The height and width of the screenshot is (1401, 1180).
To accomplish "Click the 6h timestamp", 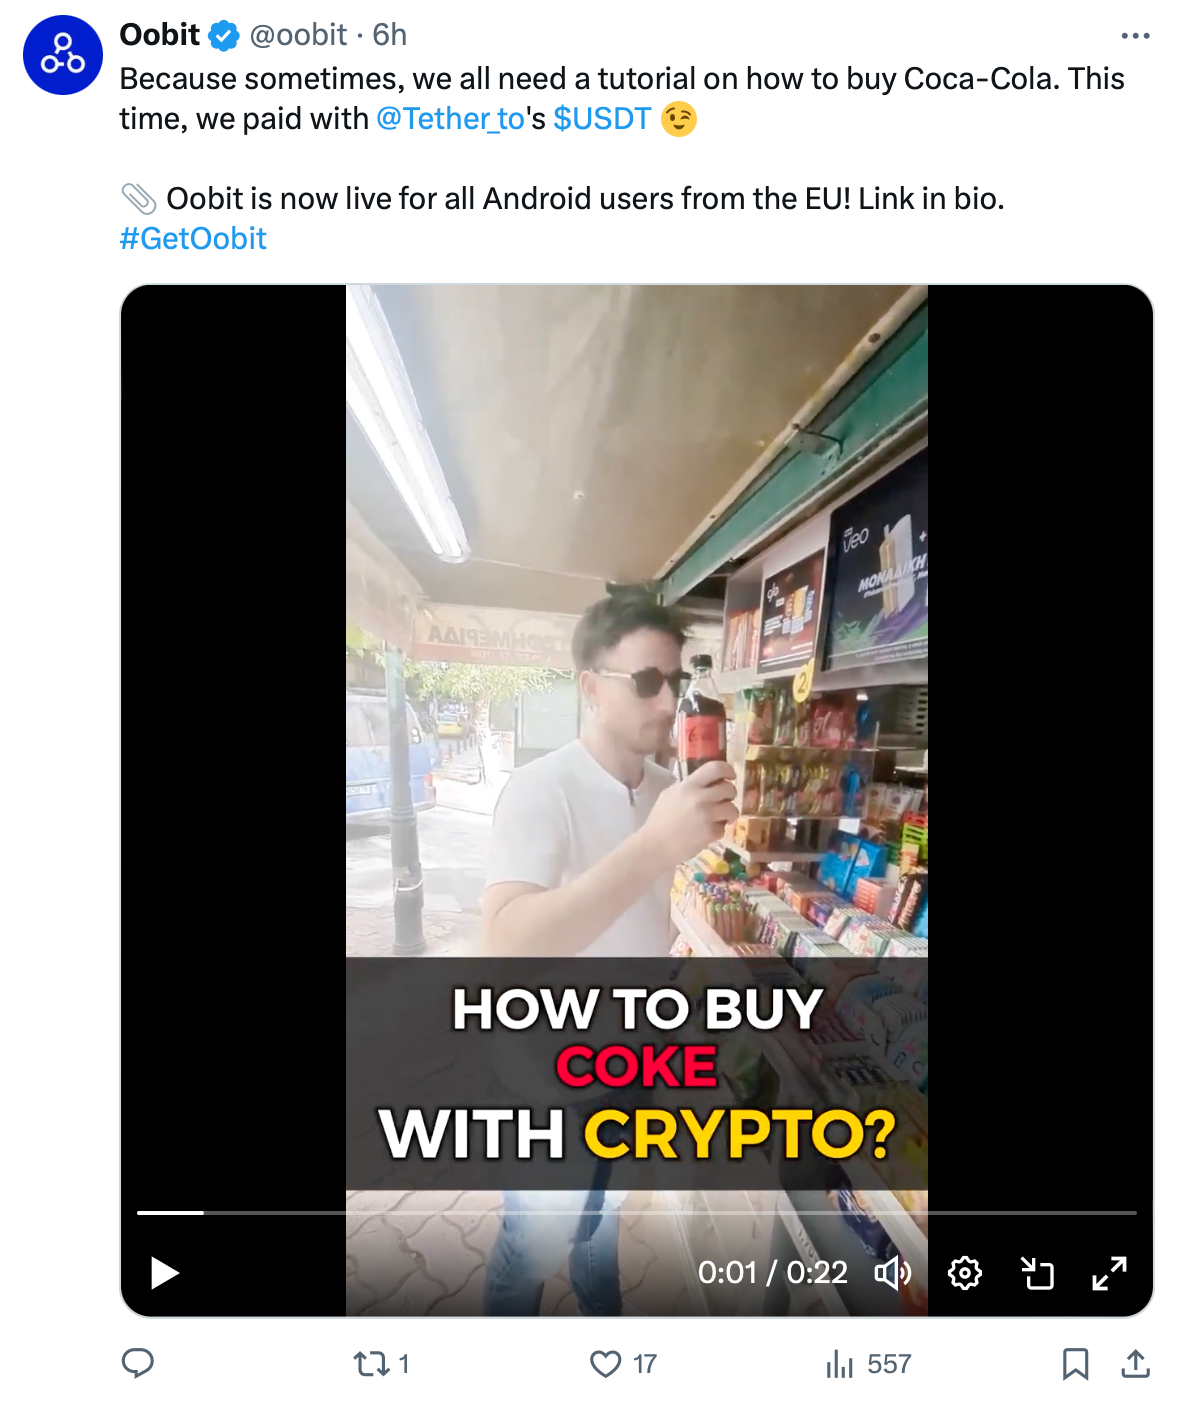I will 390,35.
